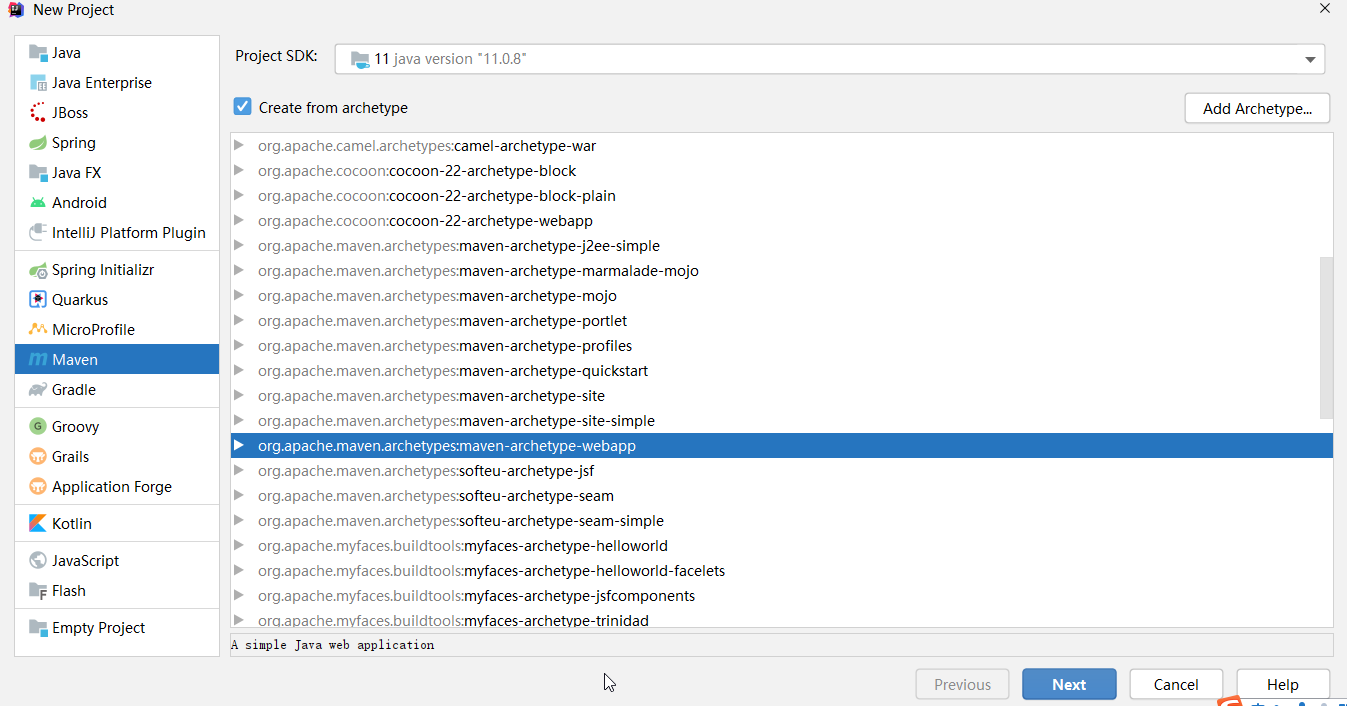1347x706 pixels.
Task: Click the Maven 'm' icon
Action: [38, 360]
